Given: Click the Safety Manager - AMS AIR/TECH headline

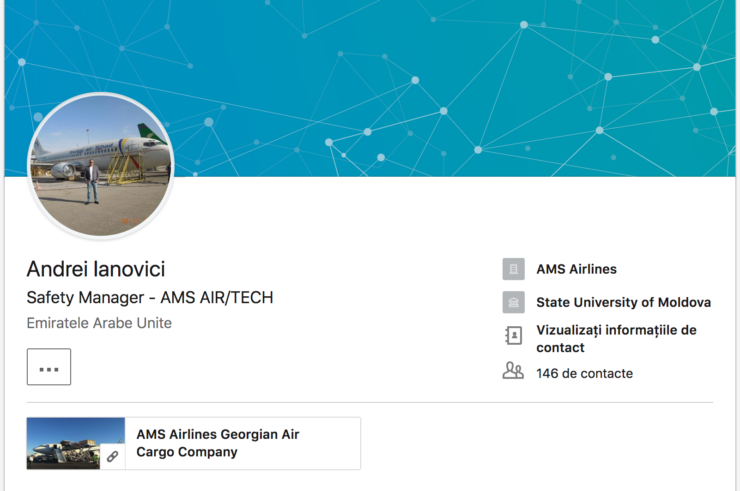Looking at the screenshot, I should point(150,298).
